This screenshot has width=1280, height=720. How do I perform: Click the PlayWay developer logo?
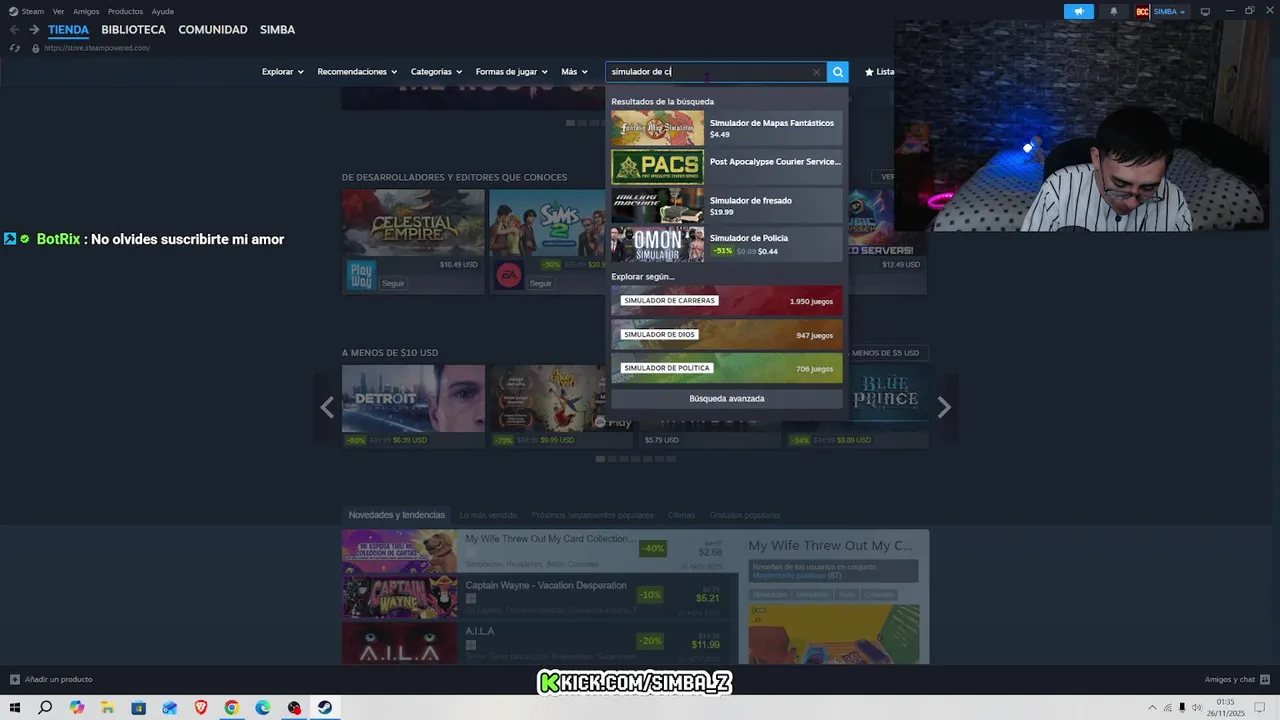361,275
